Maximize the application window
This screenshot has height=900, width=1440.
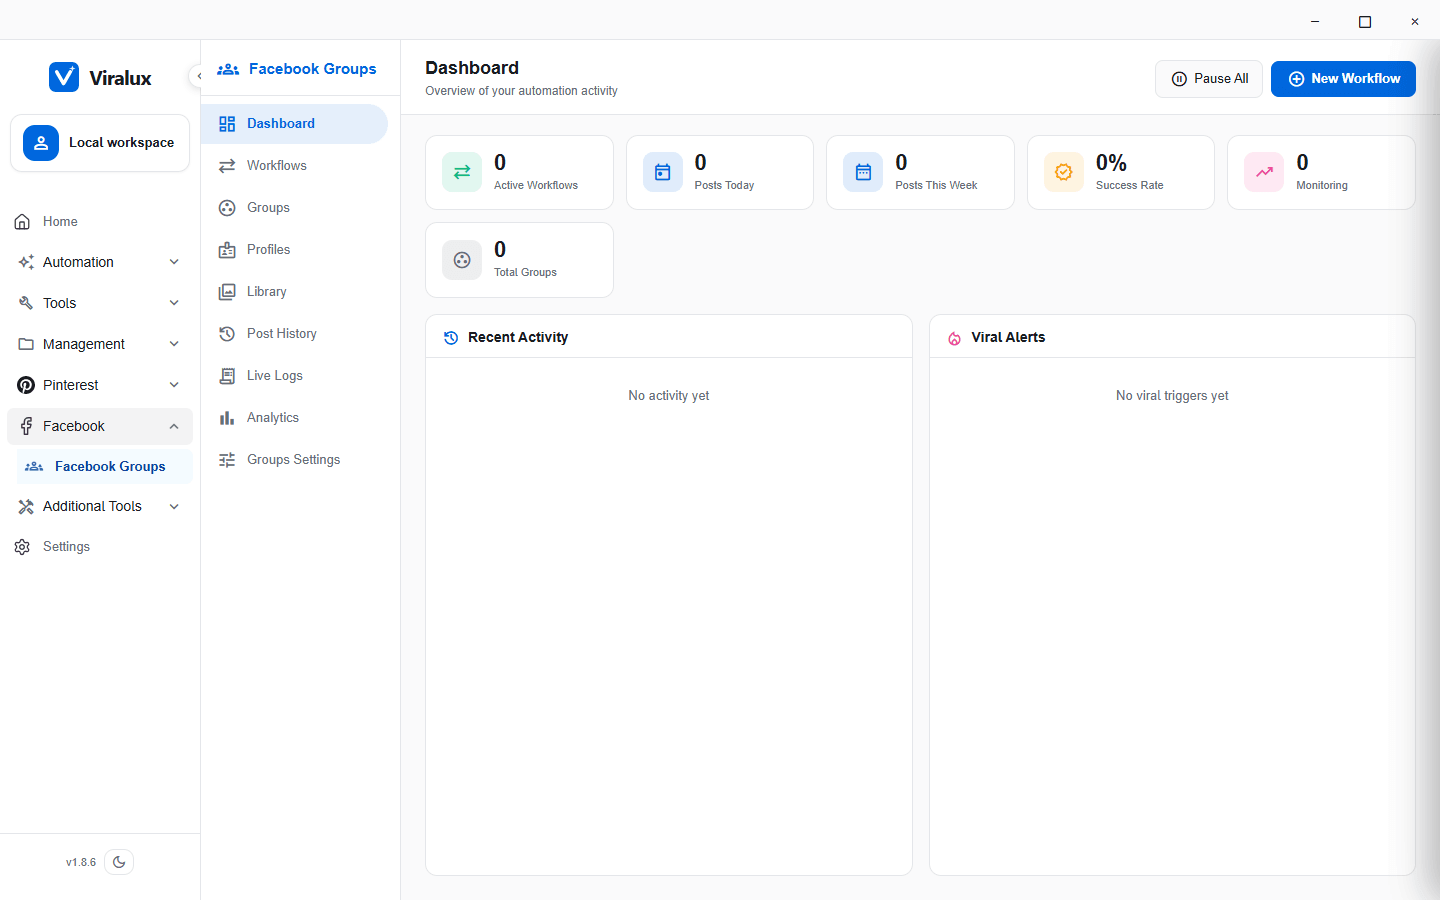coord(1365,21)
